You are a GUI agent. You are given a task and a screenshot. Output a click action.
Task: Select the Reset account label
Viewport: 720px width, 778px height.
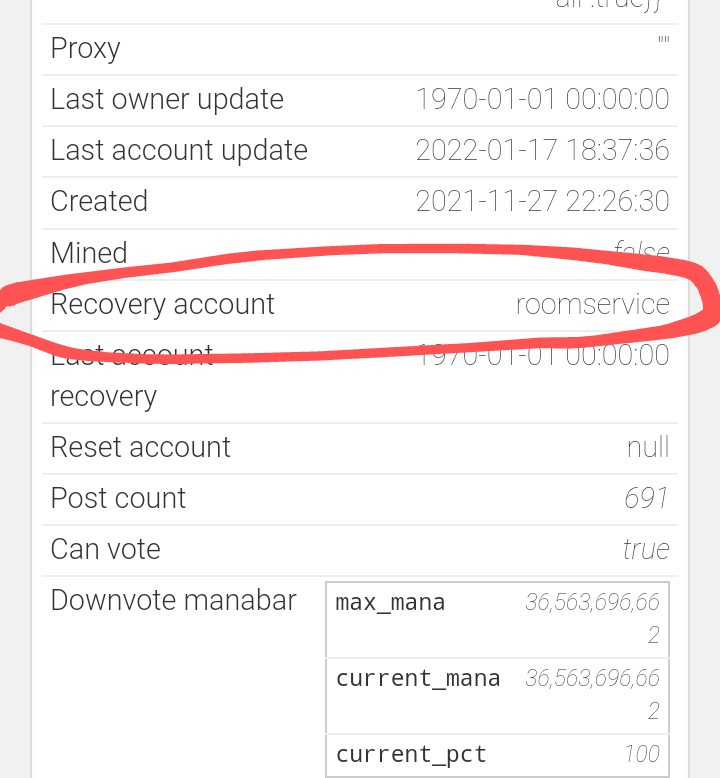coord(140,447)
